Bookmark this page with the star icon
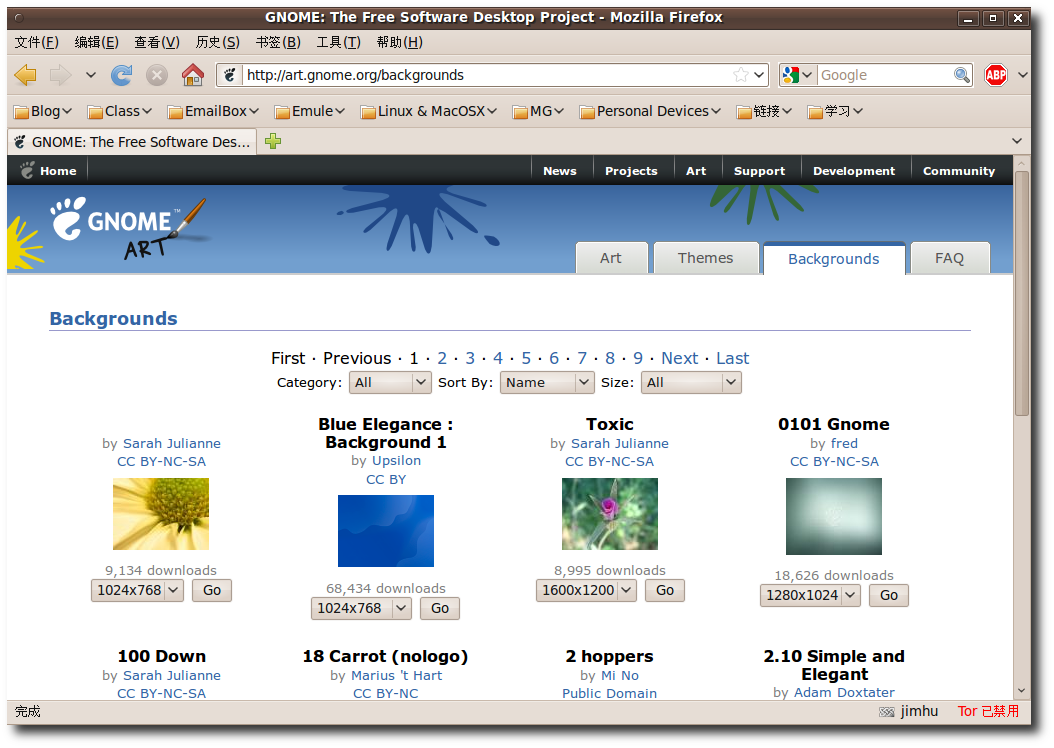 (741, 75)
